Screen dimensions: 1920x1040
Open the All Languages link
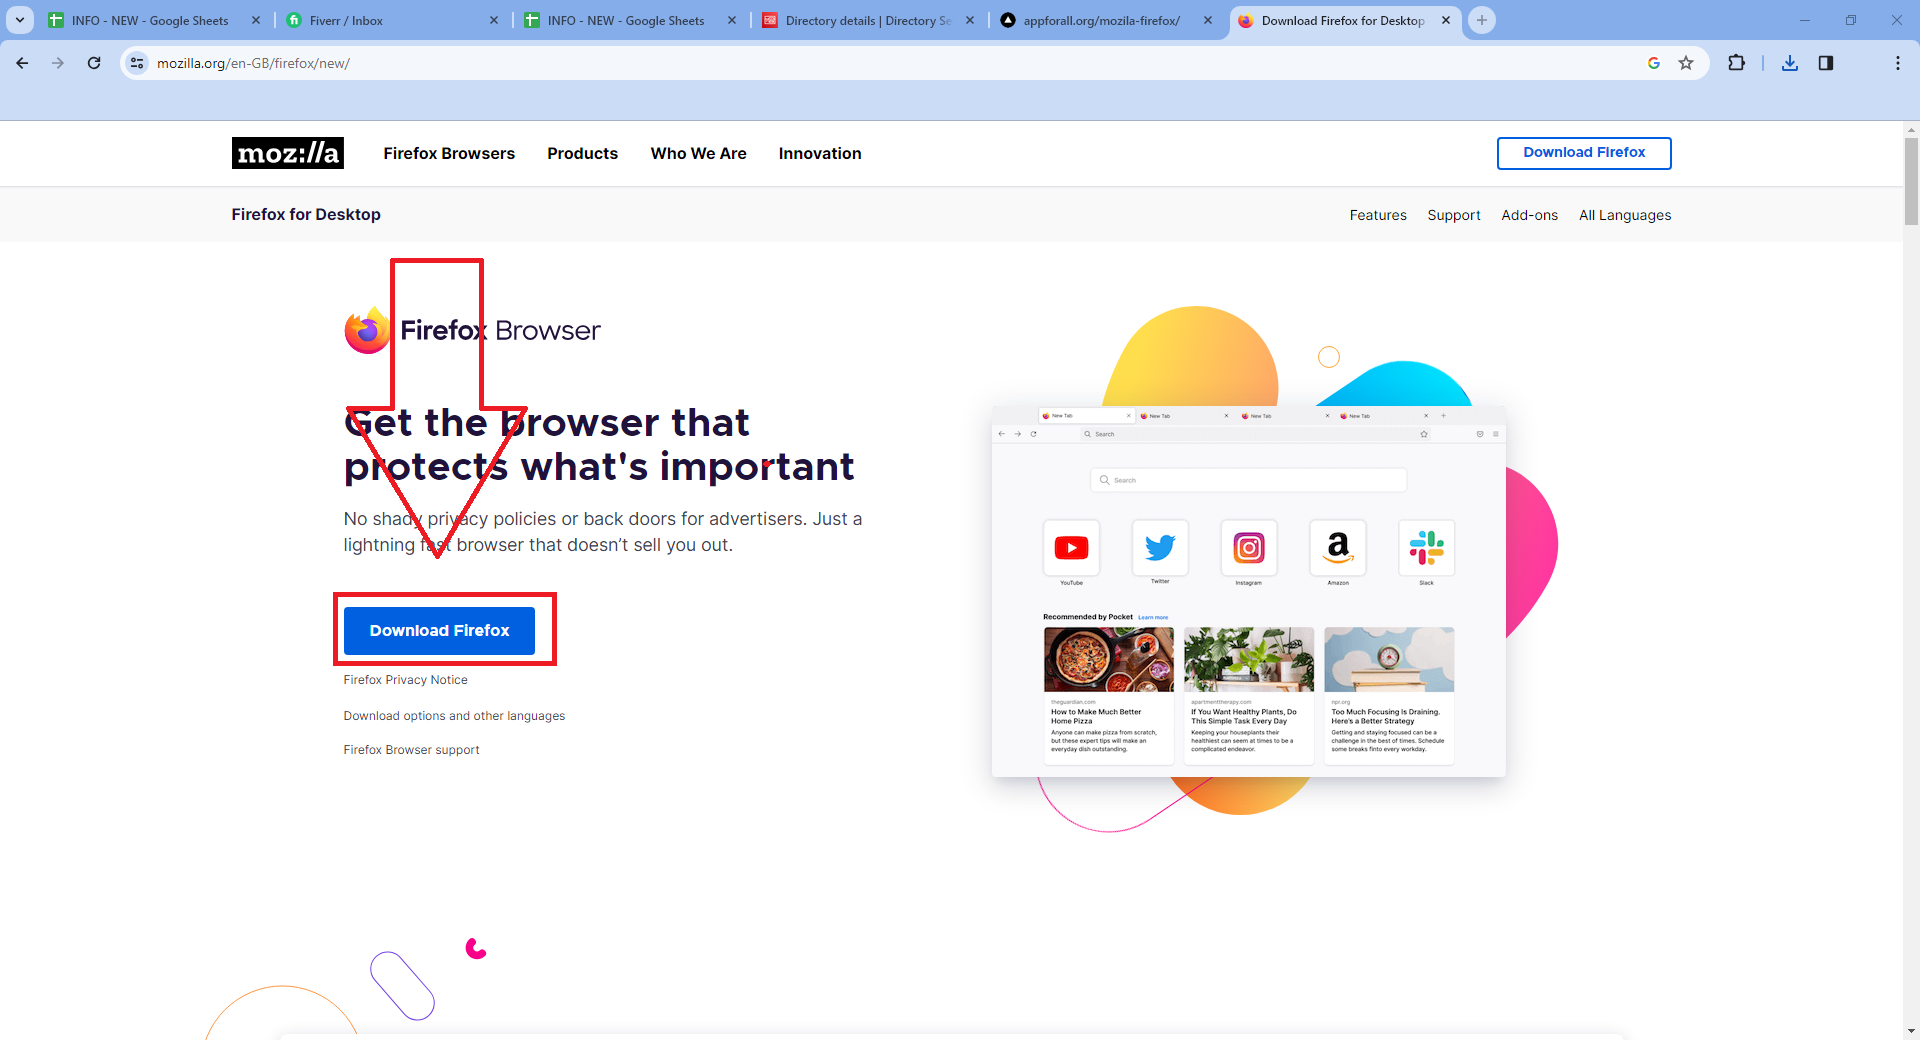(1625, 215)
